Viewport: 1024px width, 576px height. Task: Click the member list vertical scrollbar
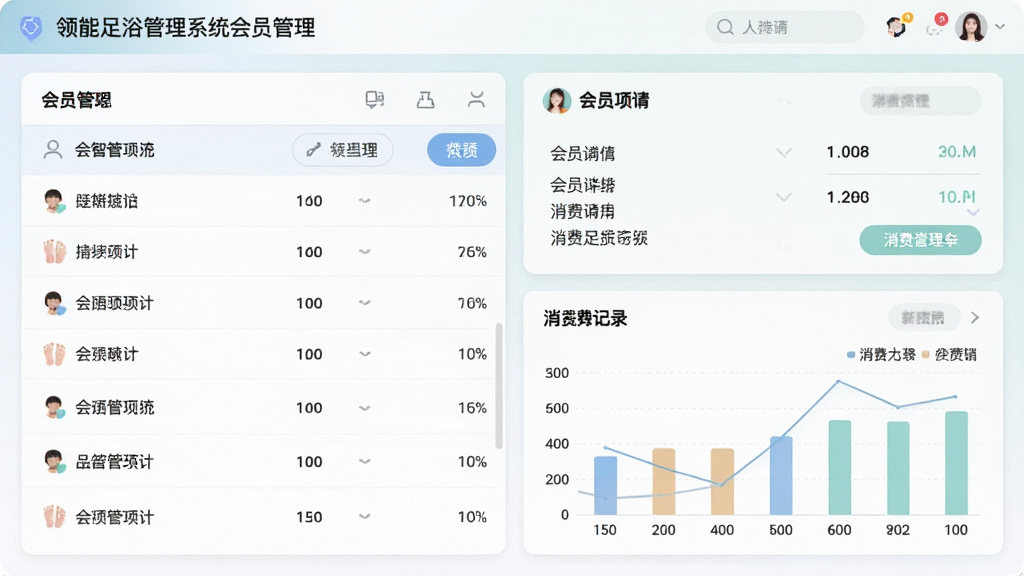[x=499, y=385]
